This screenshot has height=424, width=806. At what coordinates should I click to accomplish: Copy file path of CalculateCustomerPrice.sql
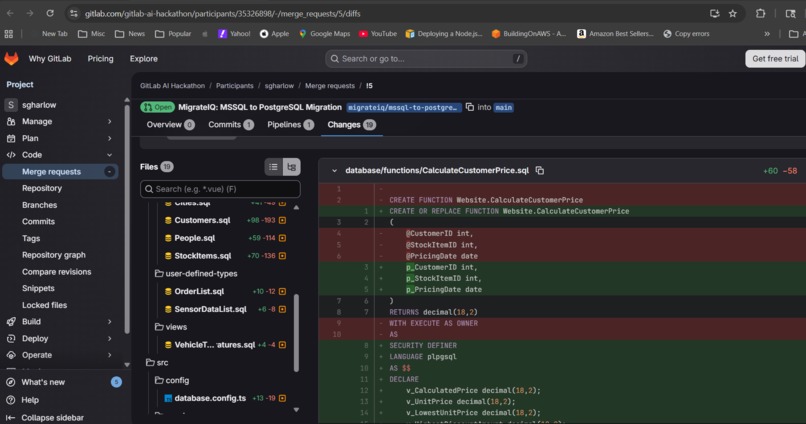(540, 170)
